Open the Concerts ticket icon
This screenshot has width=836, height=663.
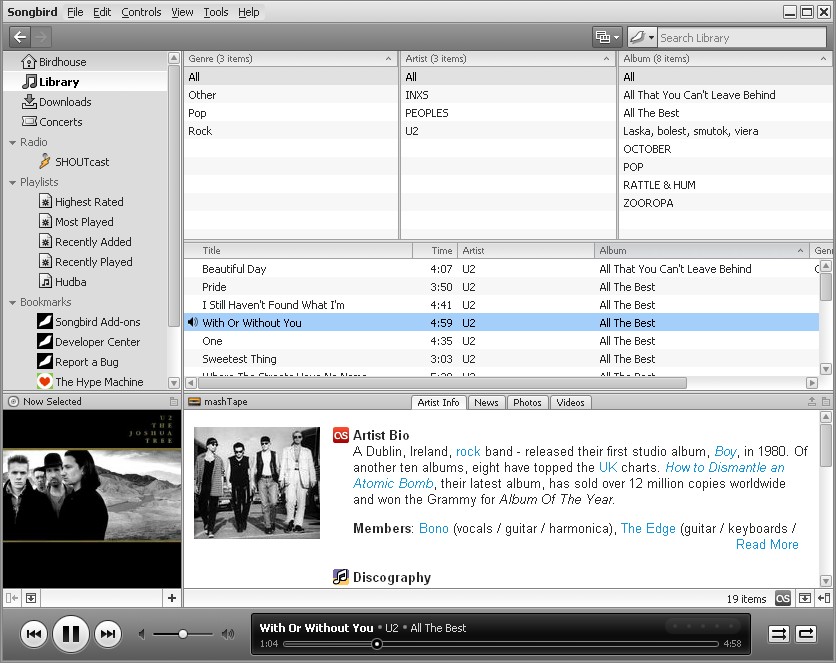tap(29, 122)
